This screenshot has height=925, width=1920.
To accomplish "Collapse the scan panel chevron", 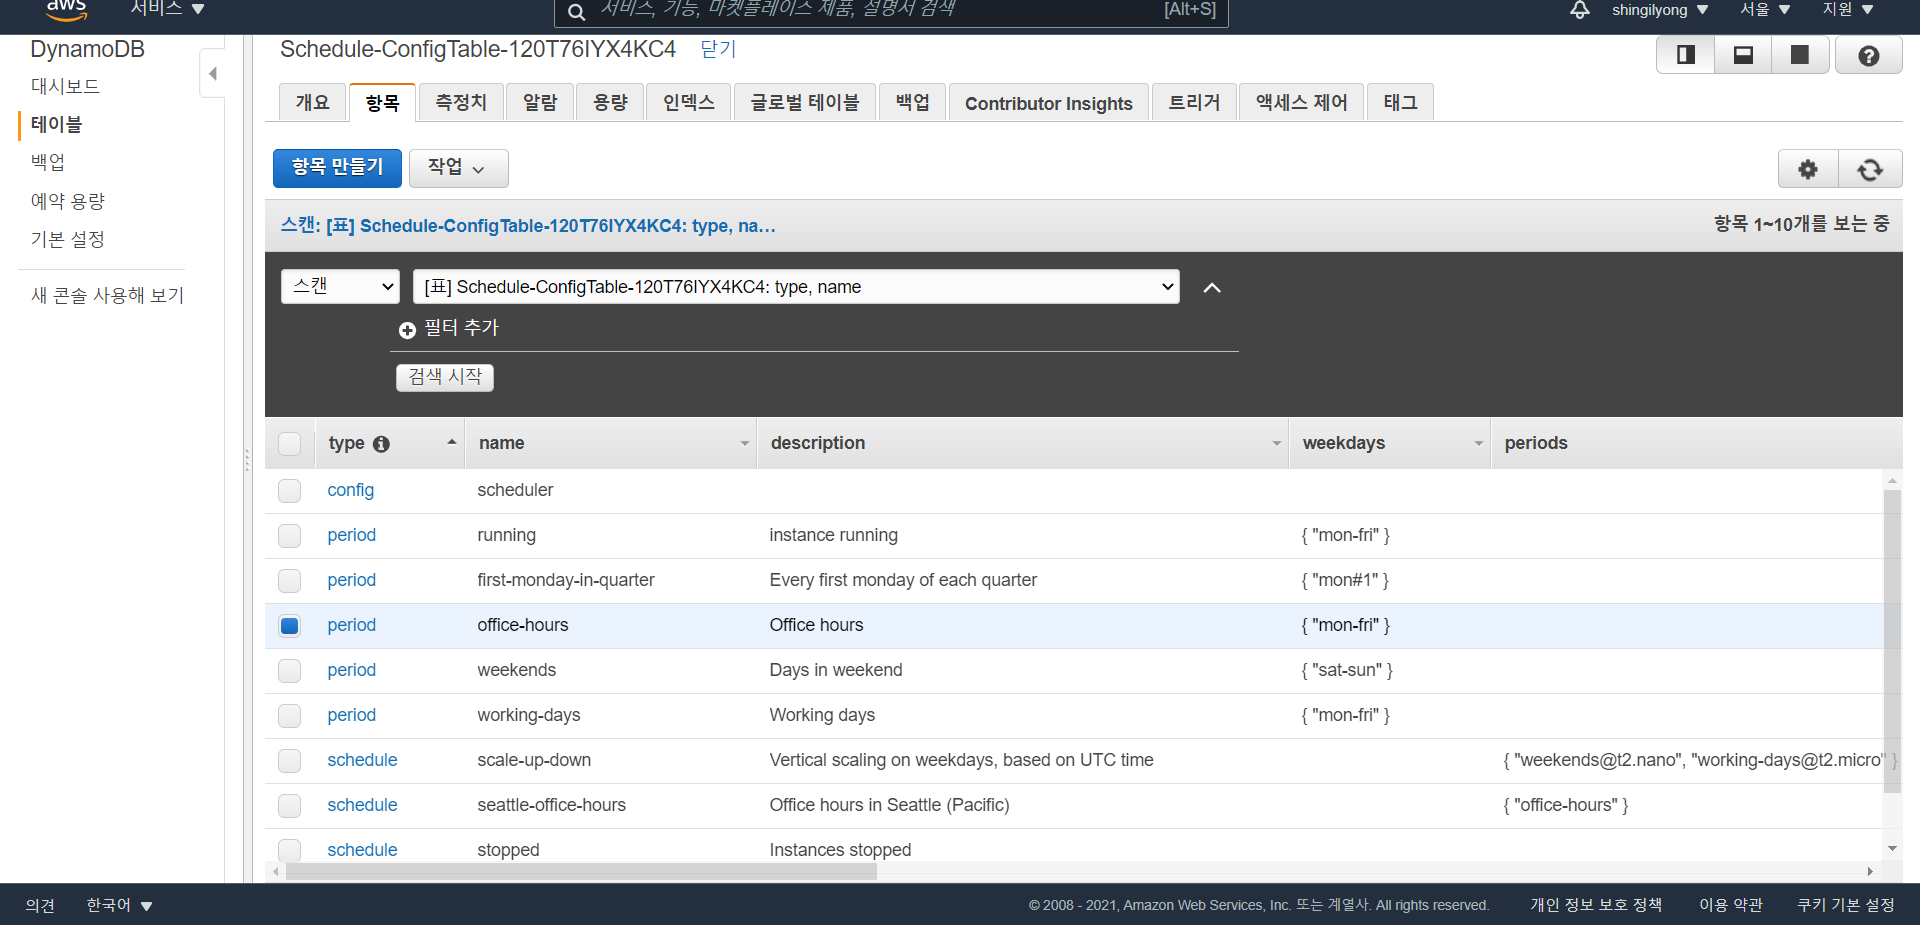I will point(1212,288).
